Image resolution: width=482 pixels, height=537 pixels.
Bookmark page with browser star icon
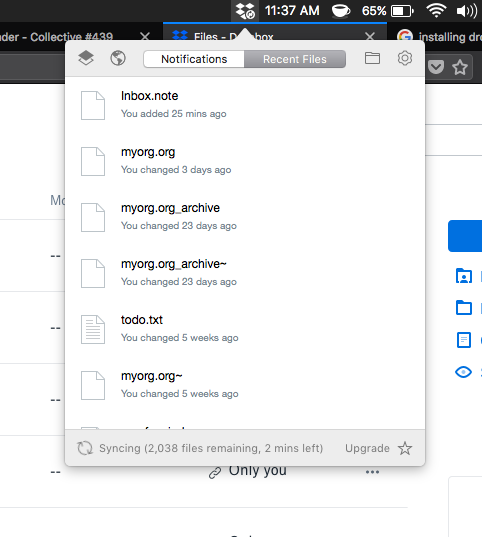pos(460,67)
